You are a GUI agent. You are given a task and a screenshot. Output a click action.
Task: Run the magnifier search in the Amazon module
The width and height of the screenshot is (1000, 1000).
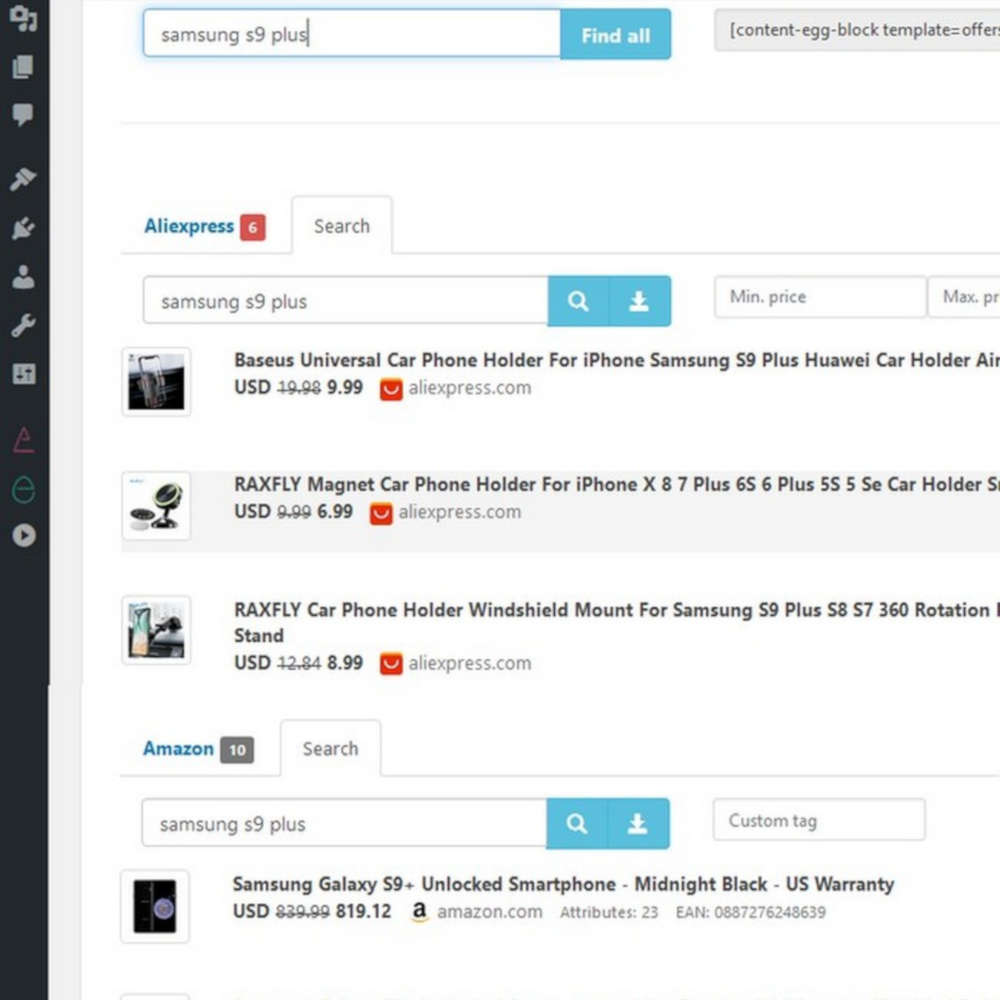[x=577, y=824]
